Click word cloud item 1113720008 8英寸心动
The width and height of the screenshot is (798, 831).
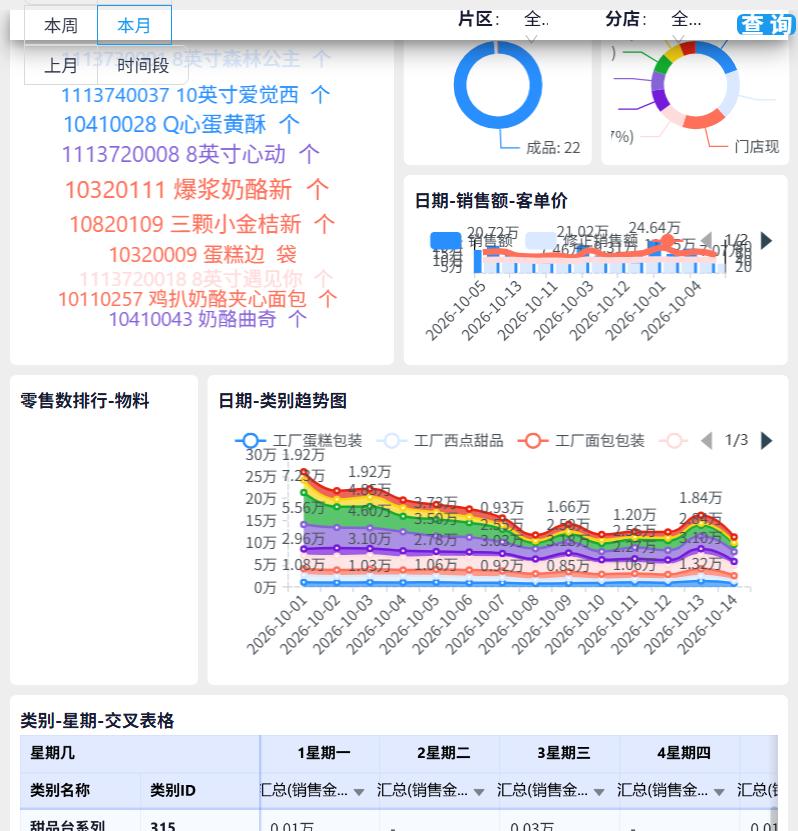(x=191, y=154)
